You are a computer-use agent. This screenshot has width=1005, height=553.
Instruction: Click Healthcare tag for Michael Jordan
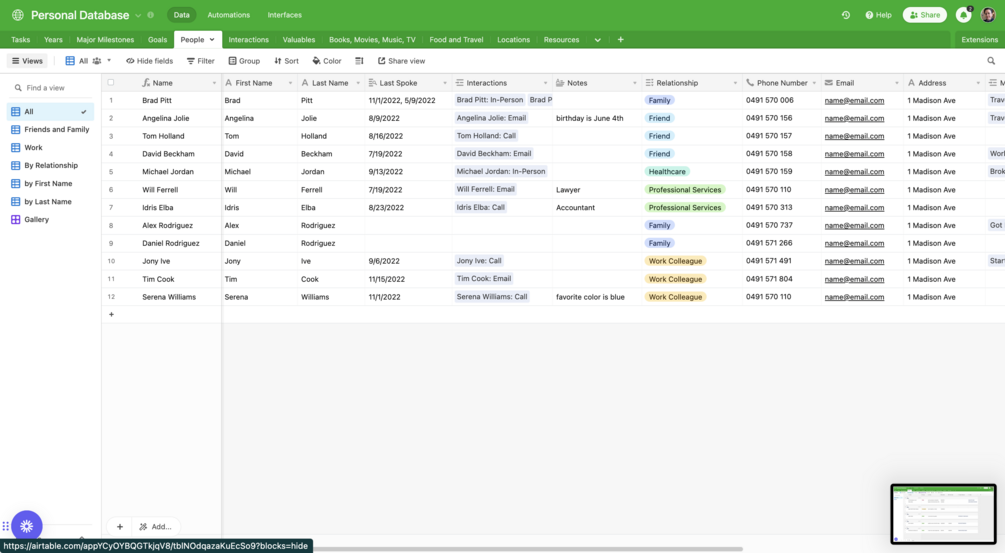[667, 172]
